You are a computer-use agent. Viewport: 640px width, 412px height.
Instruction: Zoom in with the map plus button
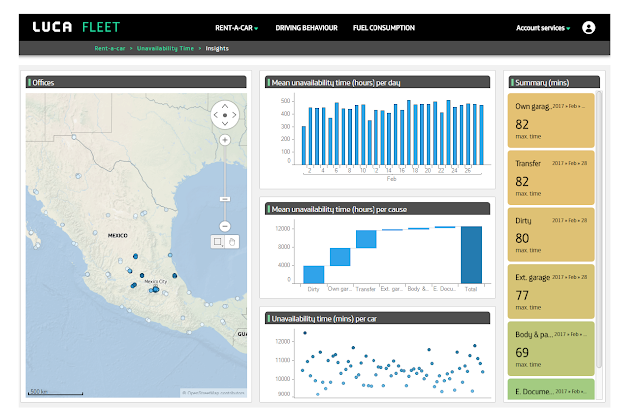224,140
